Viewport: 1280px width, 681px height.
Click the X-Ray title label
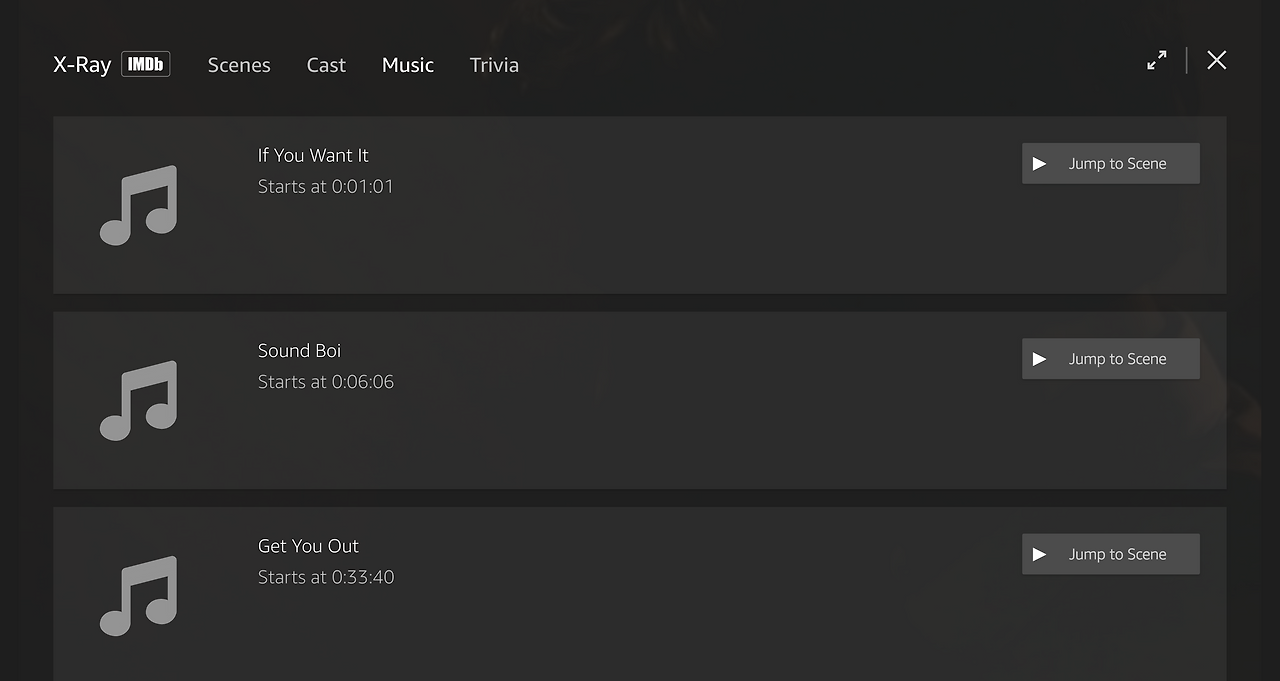click(x=82, y=65)
